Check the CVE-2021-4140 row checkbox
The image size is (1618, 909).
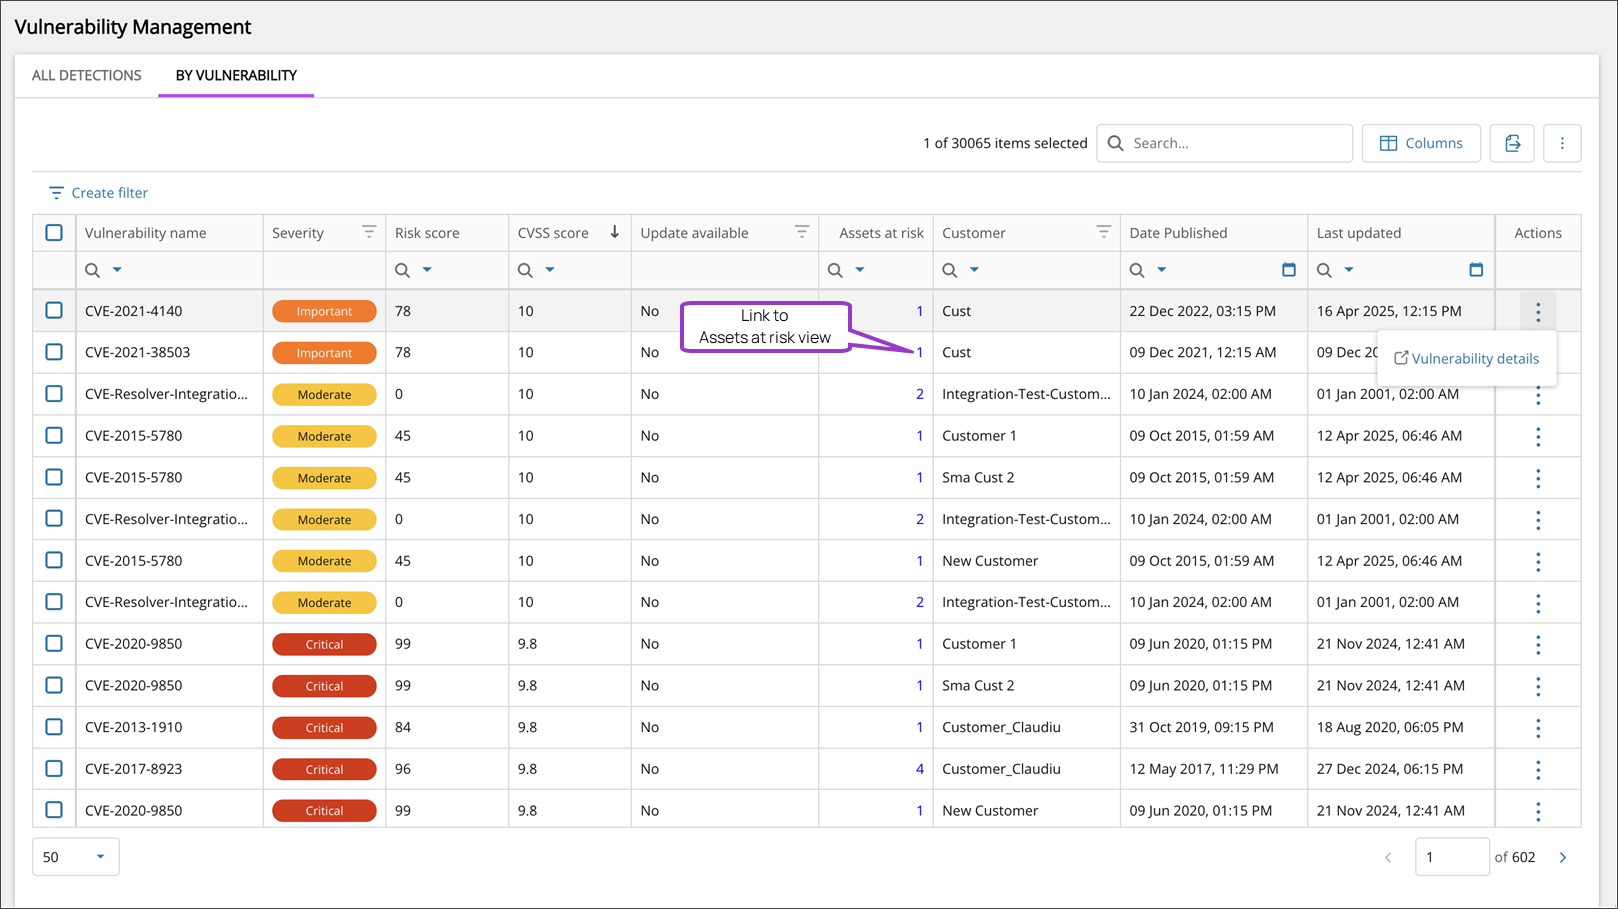(54, 311)
